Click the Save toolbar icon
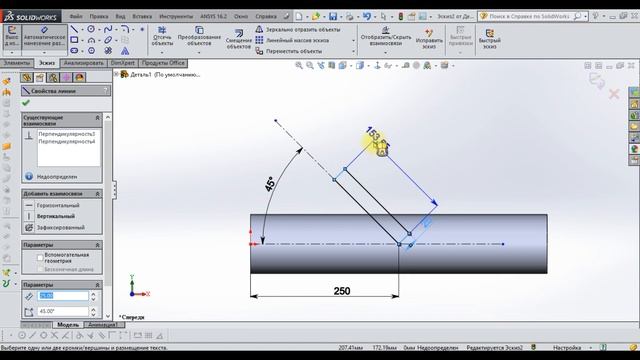The image size is (640, 360). [333, 16]
